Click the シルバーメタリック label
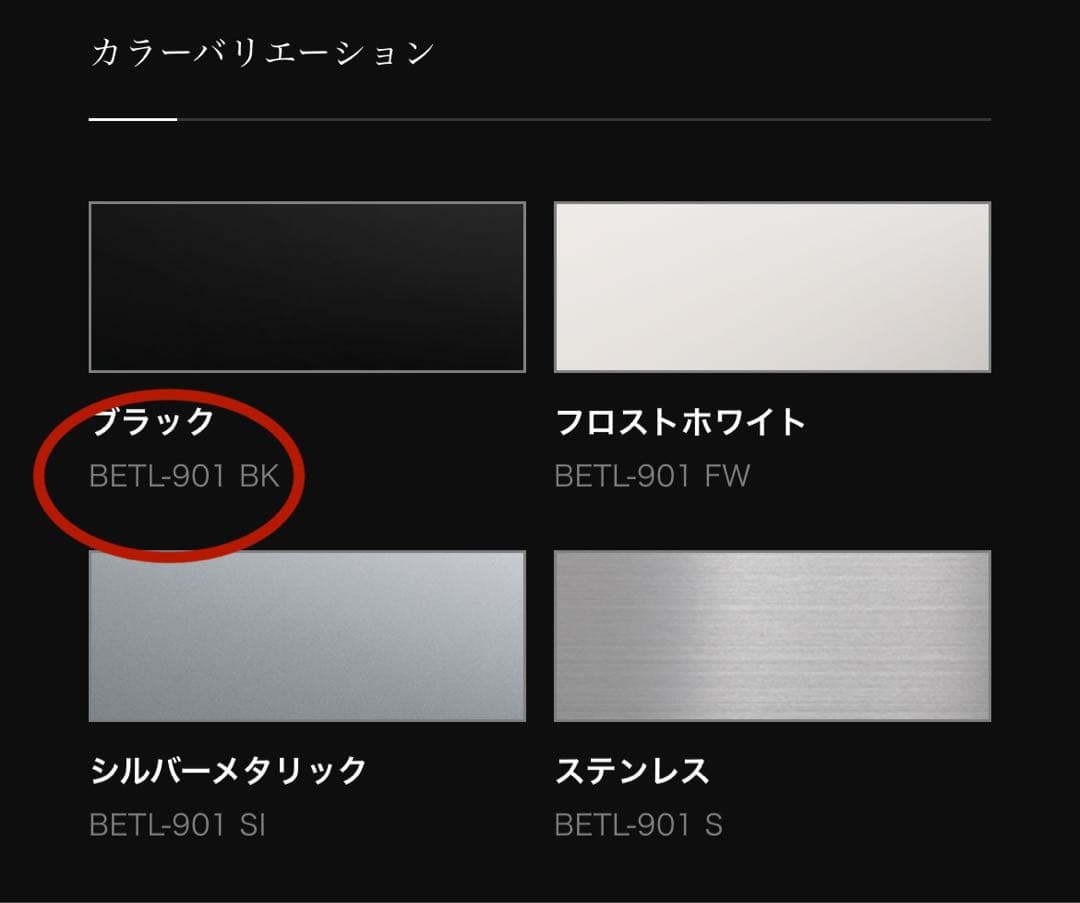The image size is (1080, 903). click(x=228, y=770)
